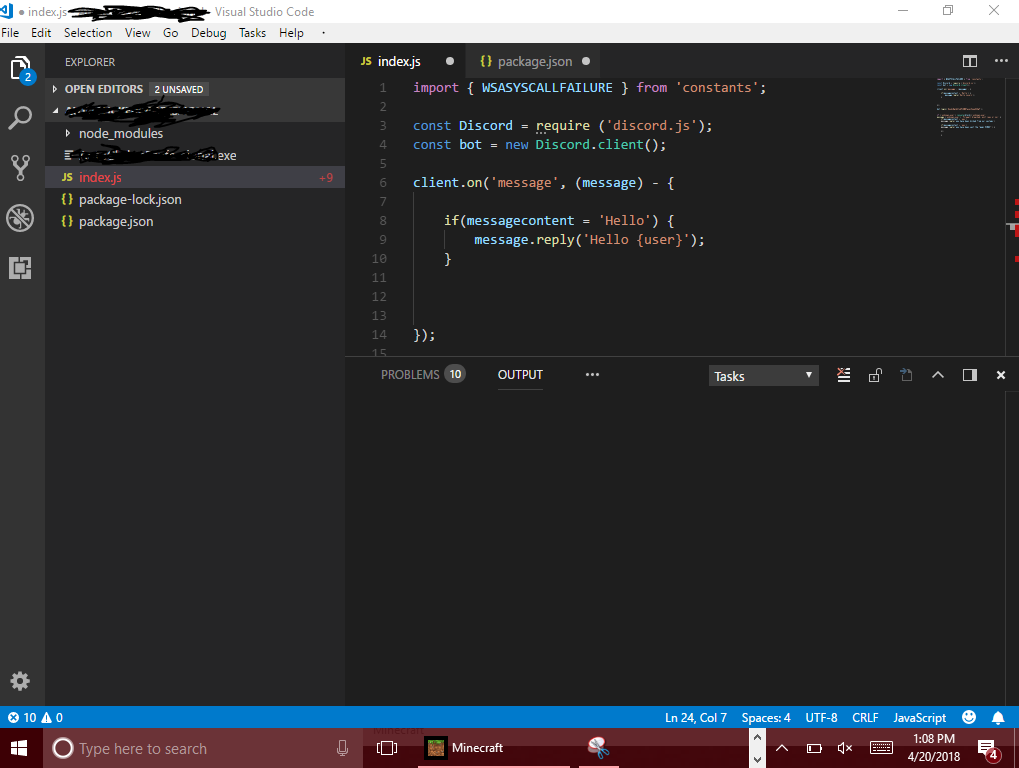This screenshot has width=1019, height=768.
Task: Close the unsaved index.js tab dot
Action: tap(450, 61)
